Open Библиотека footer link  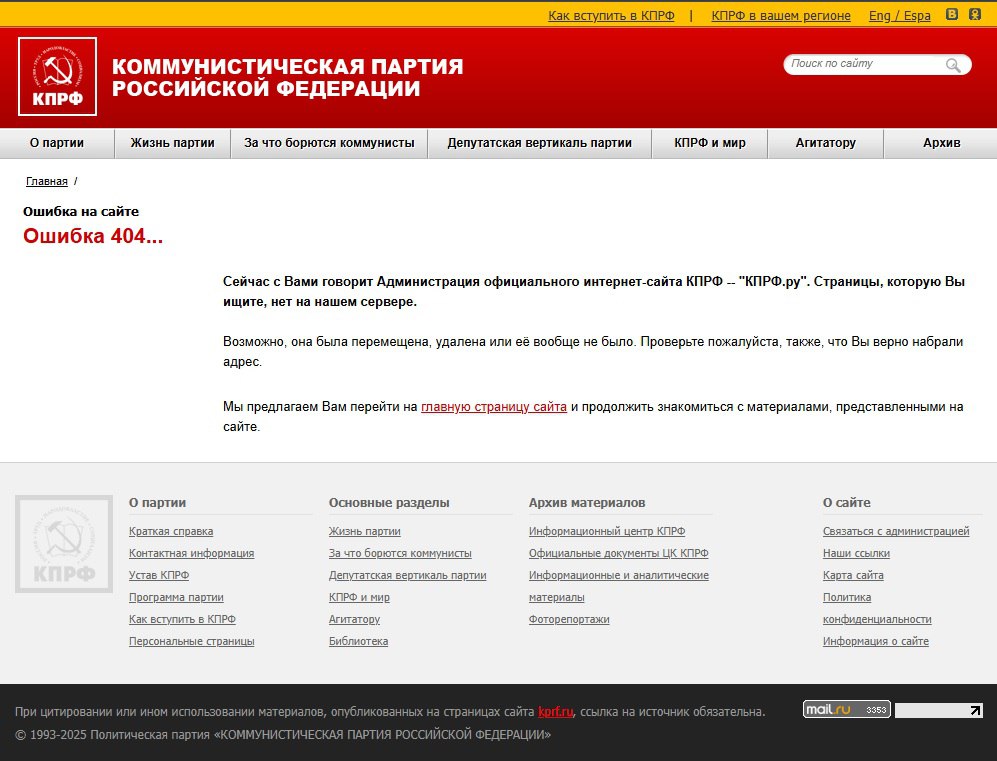(x=358, y=641)
